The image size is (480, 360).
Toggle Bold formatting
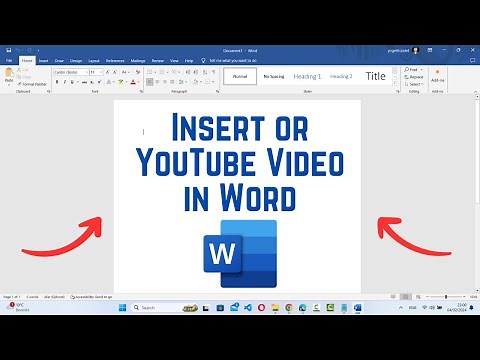coord(57,82)
